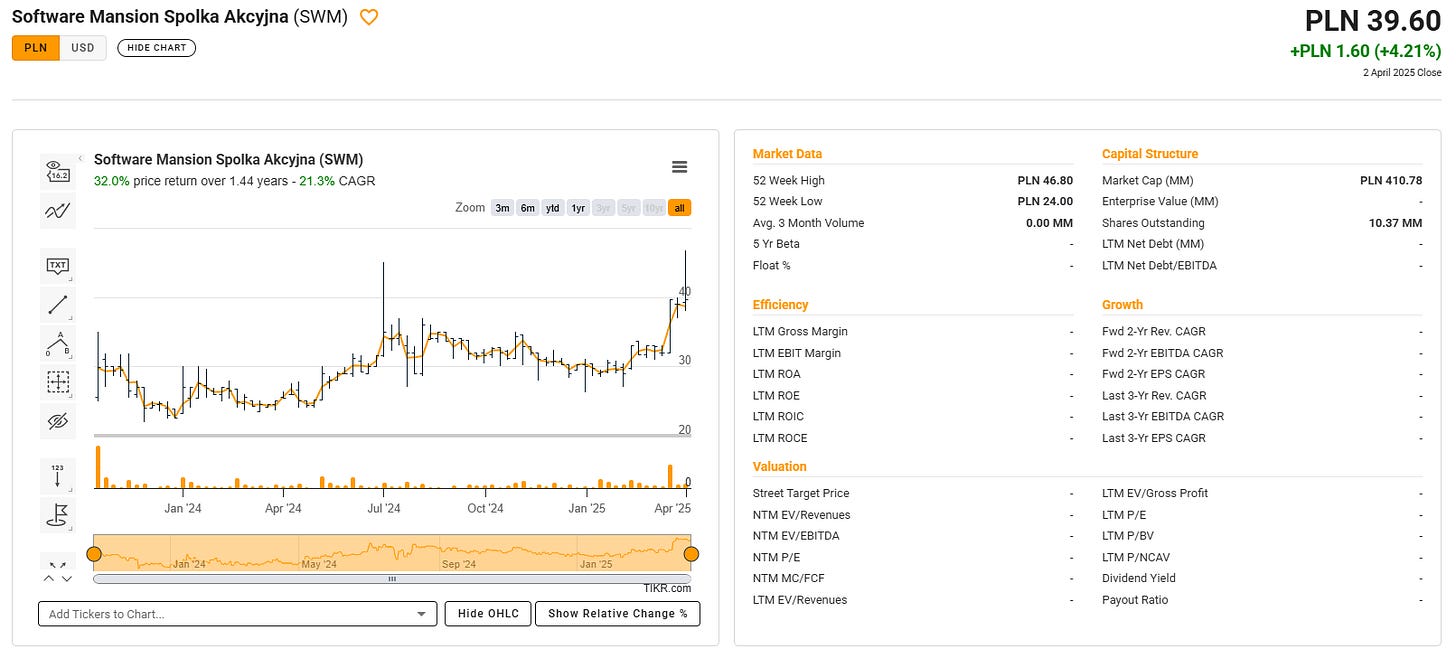Switch currency to PLN
The image size is (1456, 659).
click(35, 48)
